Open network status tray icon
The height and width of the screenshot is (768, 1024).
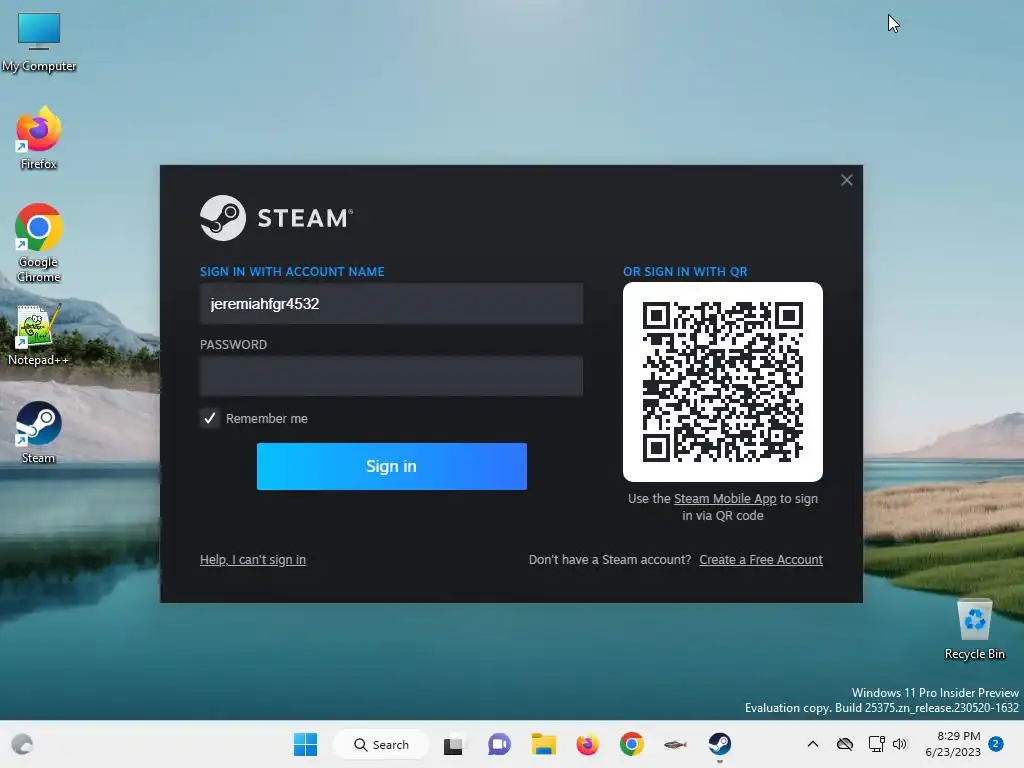click(x=876, y=744)
